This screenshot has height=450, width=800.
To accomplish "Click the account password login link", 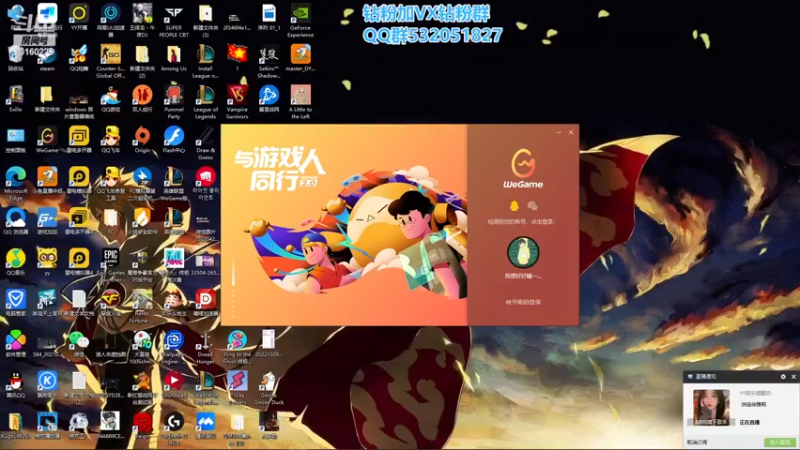I will point(523,302).
